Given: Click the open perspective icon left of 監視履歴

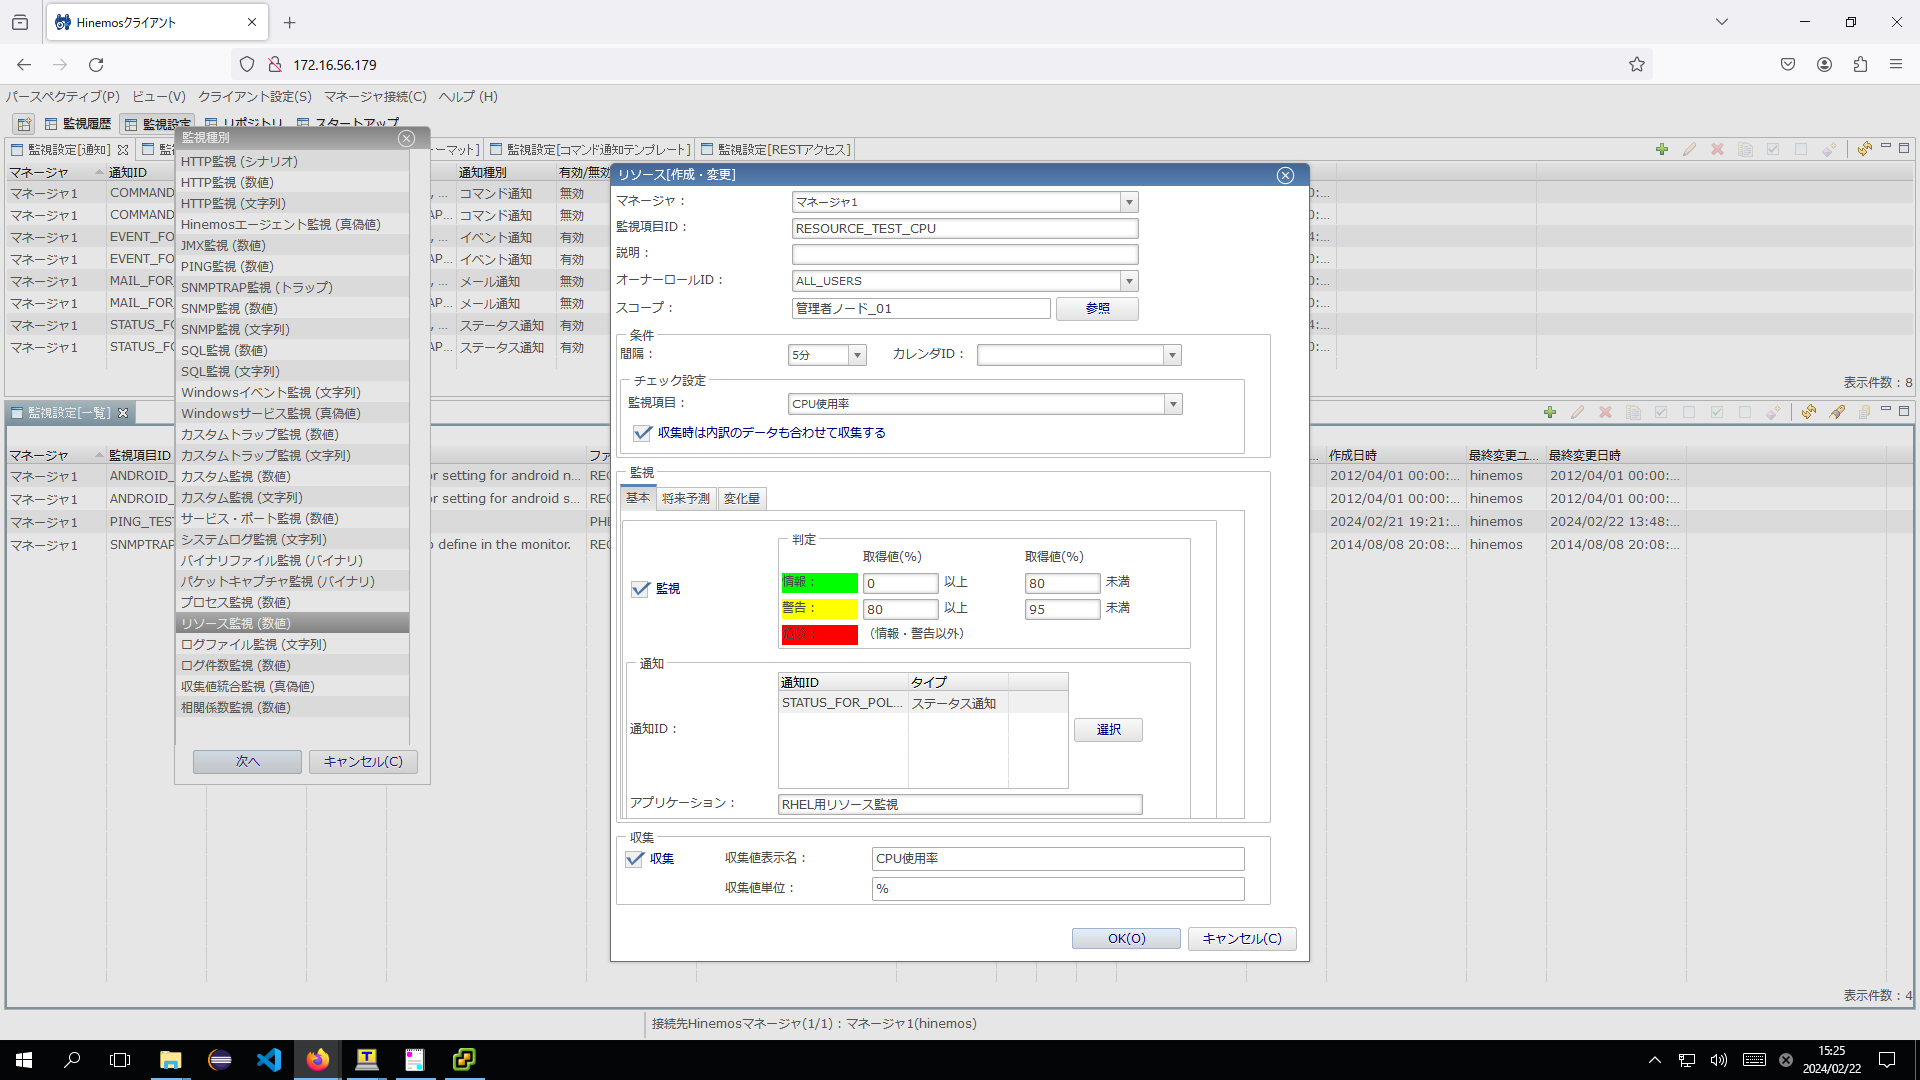Looking at the screenshot, I should pyautogui.click(x=24, y=124).
